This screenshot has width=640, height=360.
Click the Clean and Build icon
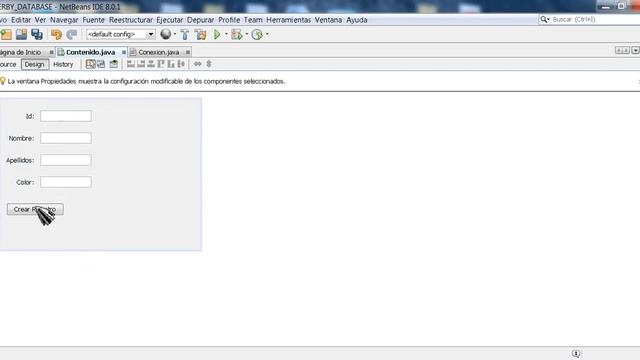(x=200, y=35)
